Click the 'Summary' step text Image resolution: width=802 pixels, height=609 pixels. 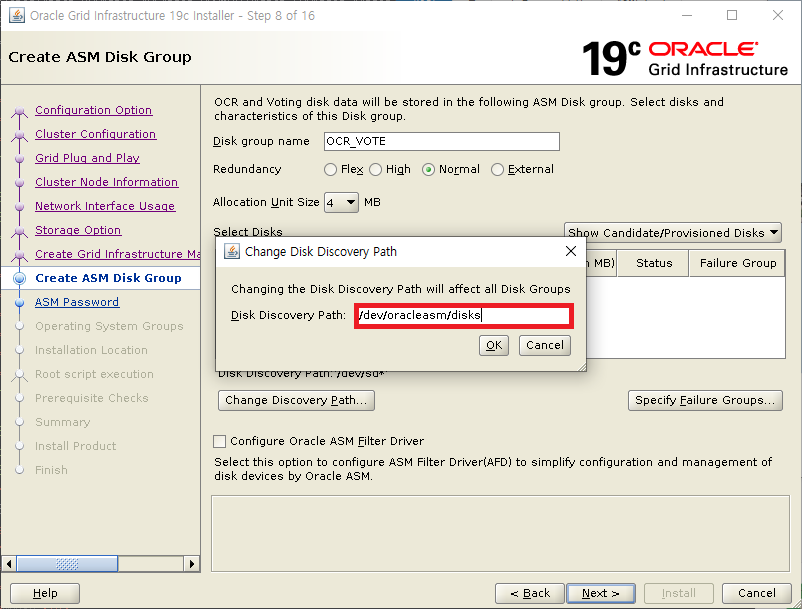point(62,422)
